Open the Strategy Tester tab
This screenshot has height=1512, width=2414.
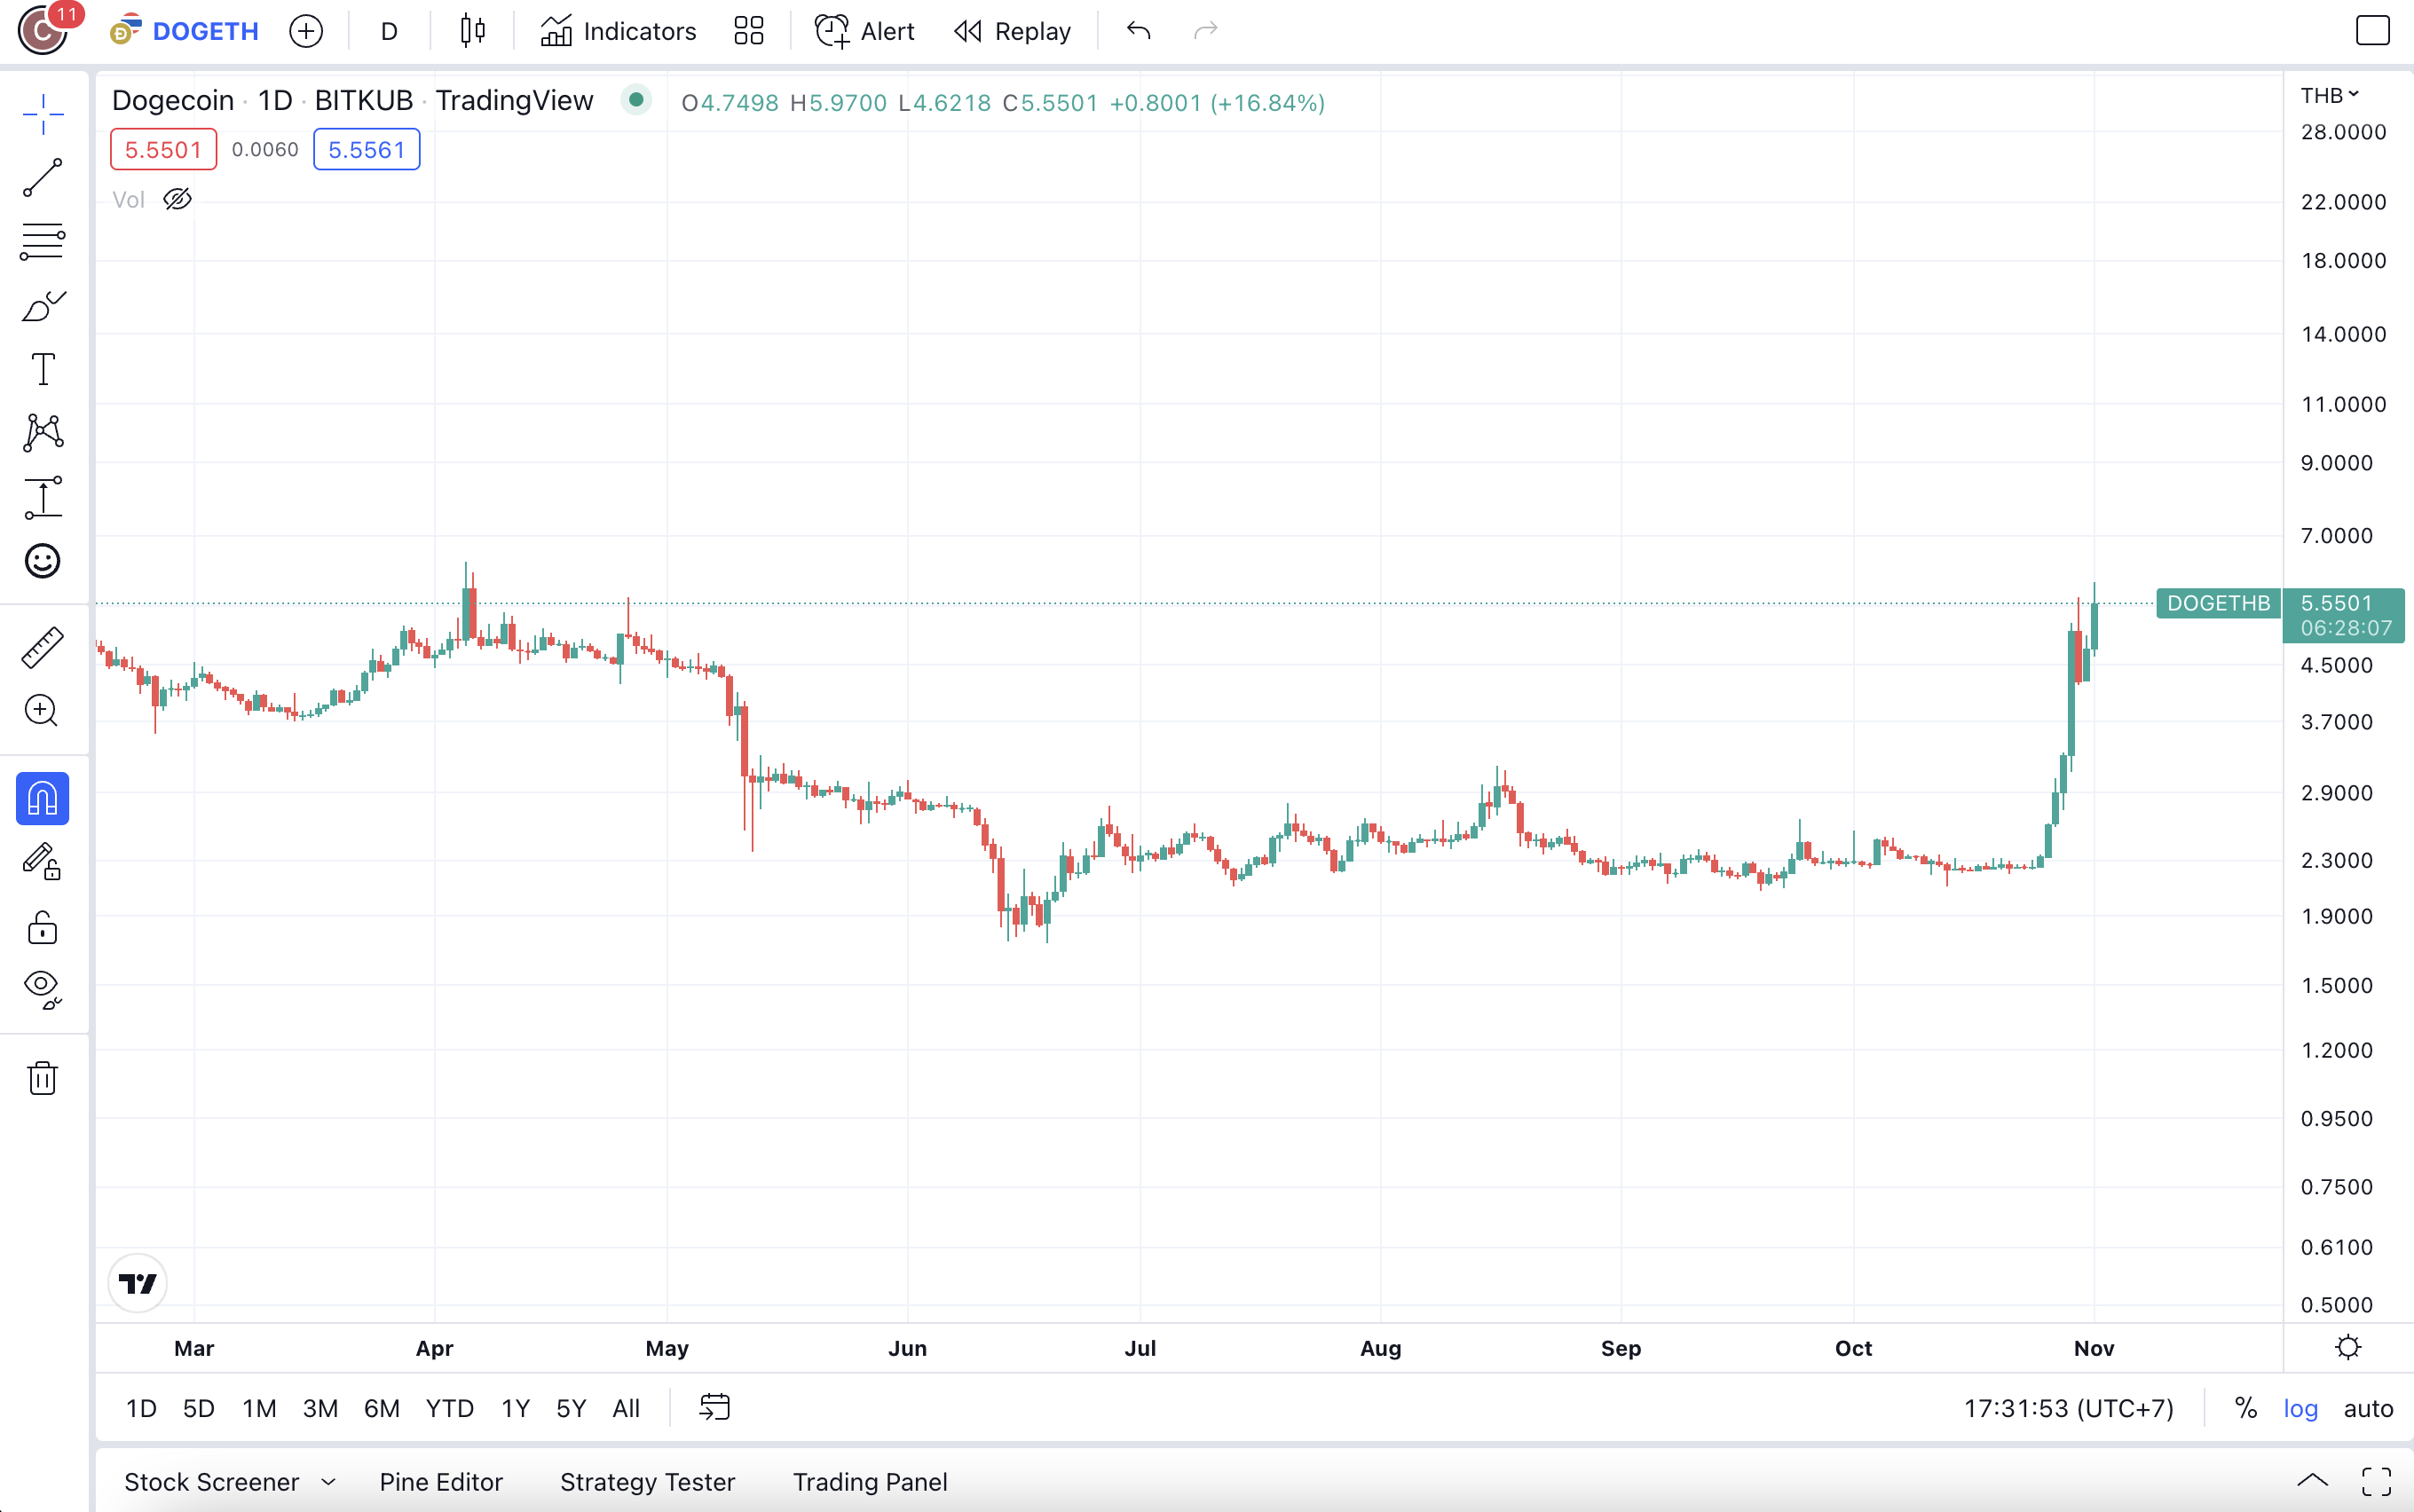click(647, 1481)
